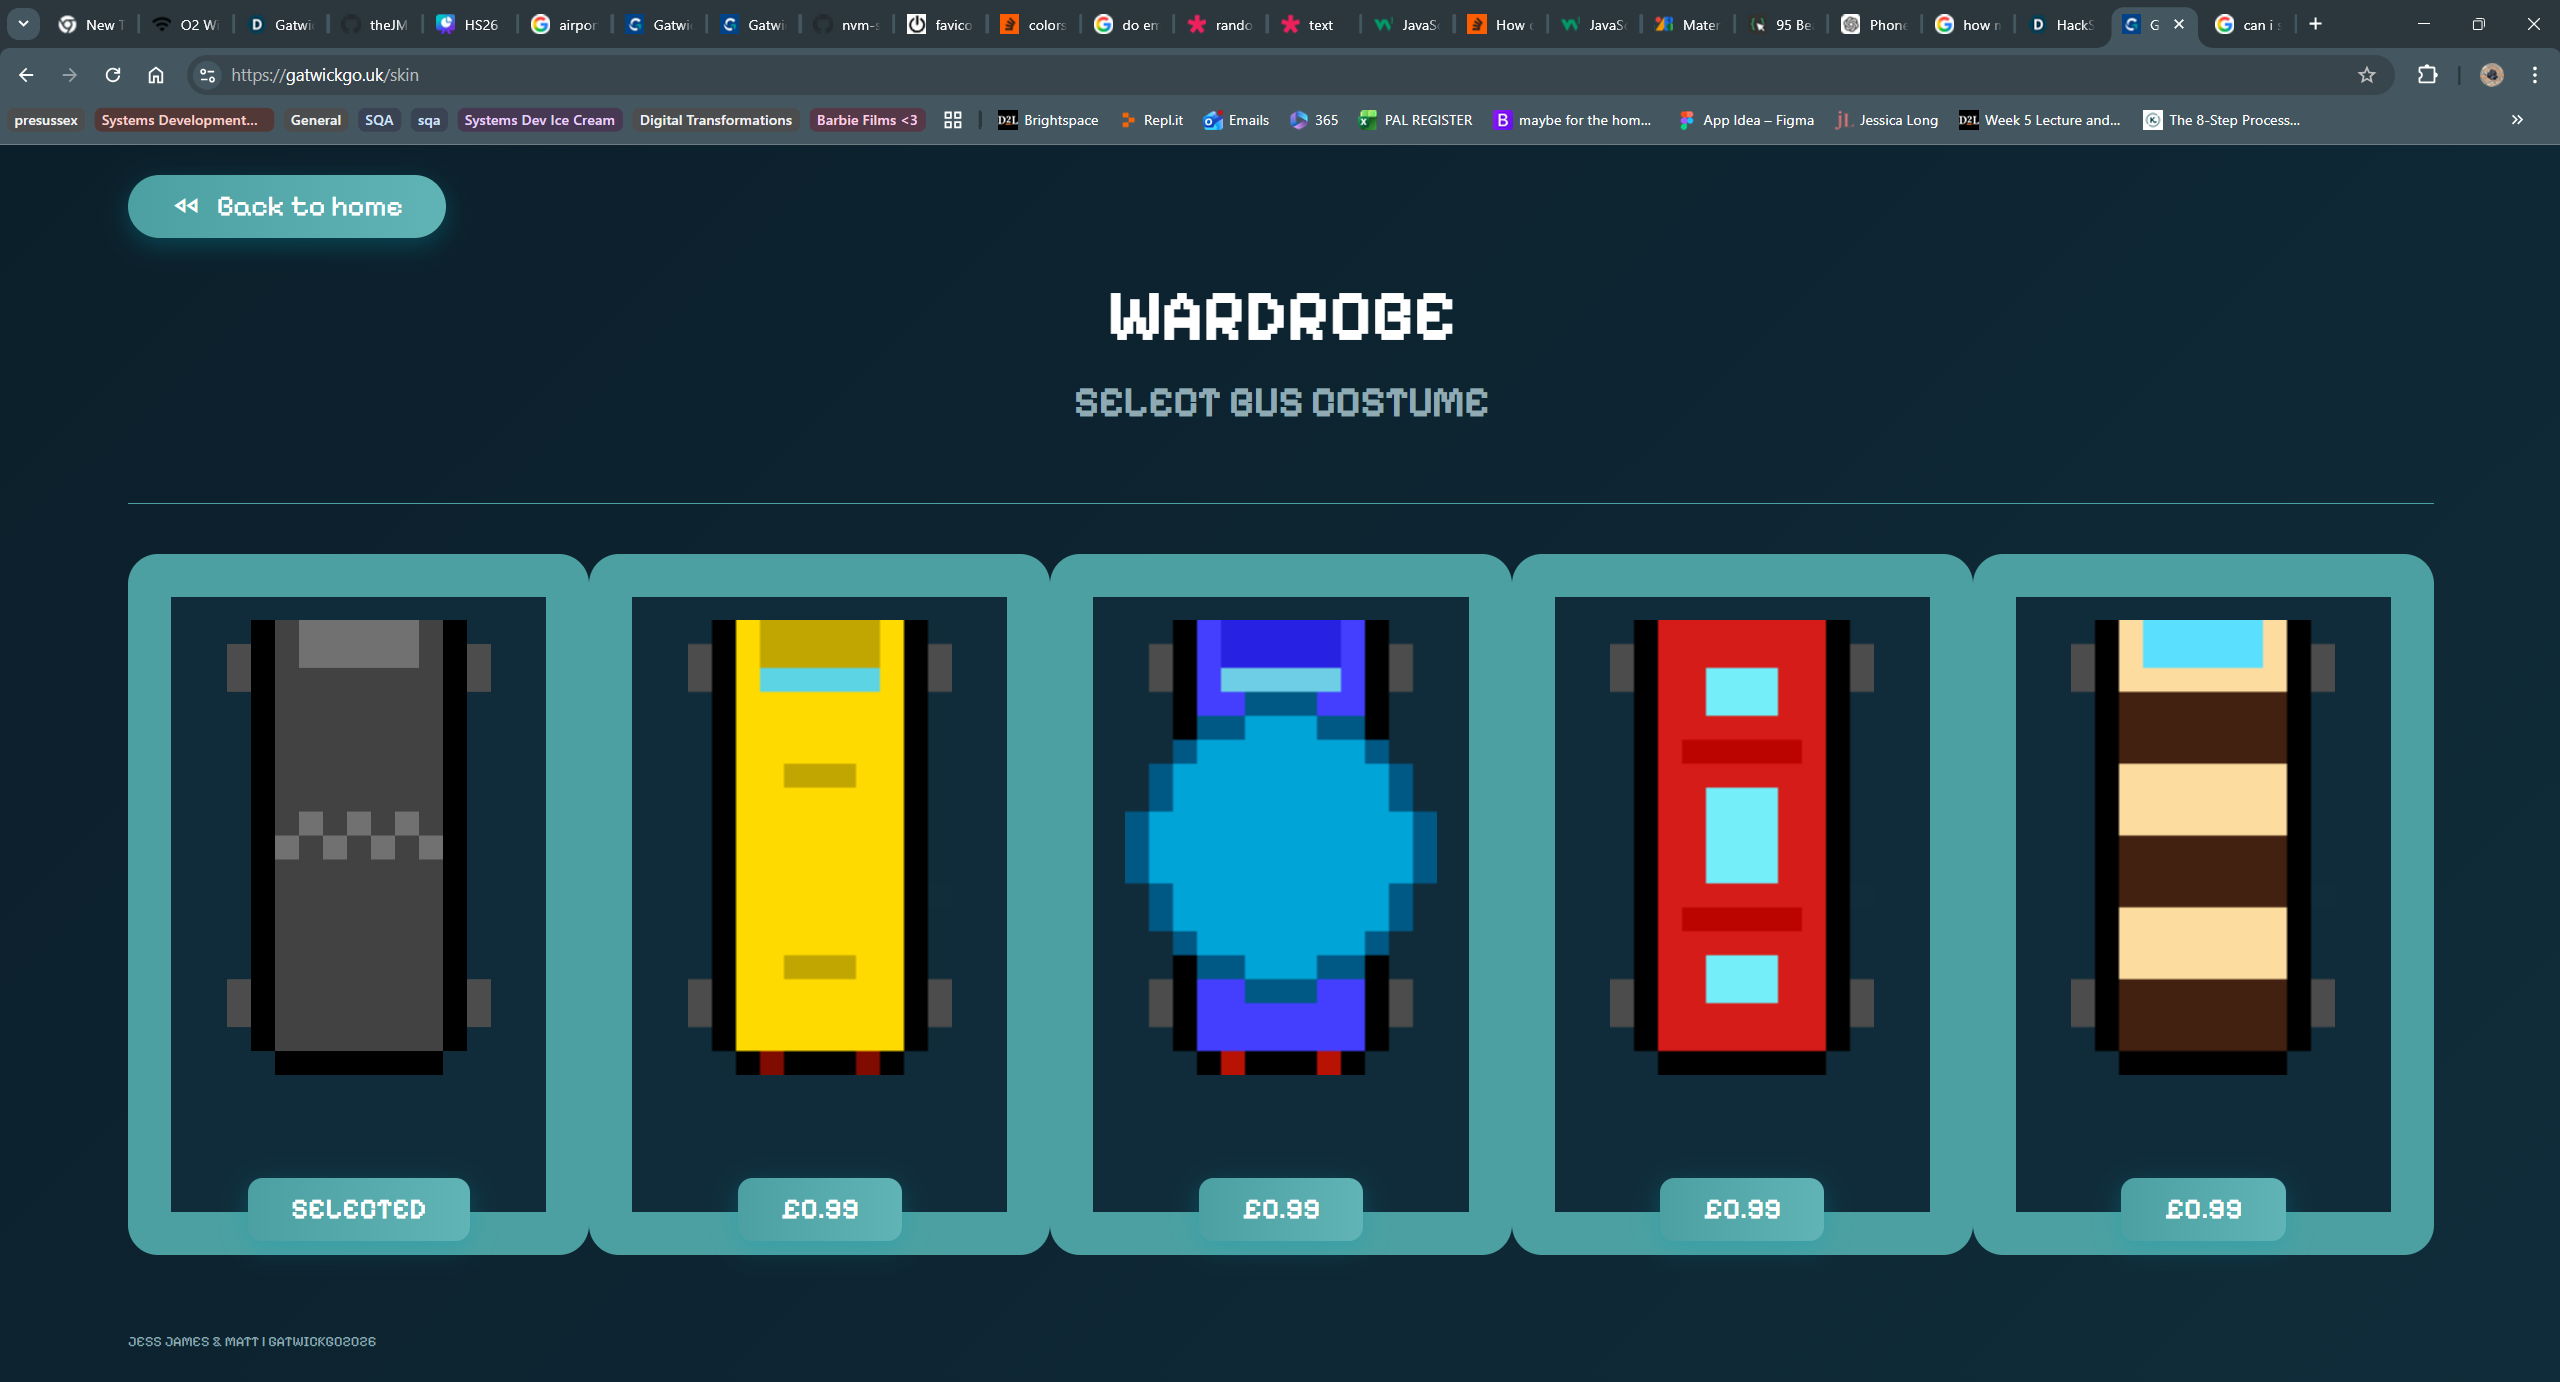Open the Brightspace bookmark
The width and height of the screenshot is (2560, 1382).
(1048, 120)
